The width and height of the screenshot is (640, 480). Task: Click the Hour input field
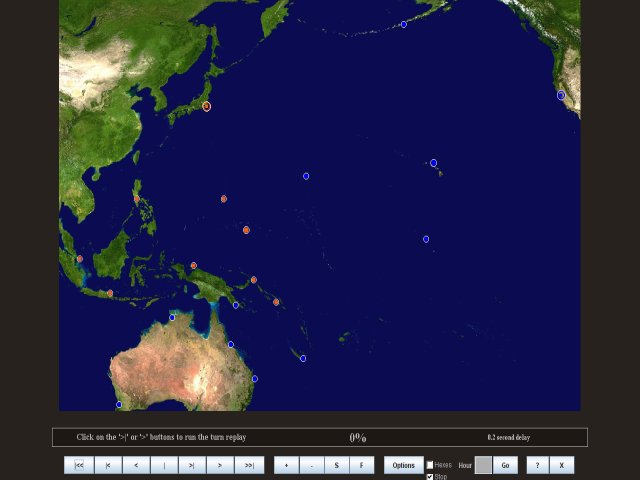[483, 465]
